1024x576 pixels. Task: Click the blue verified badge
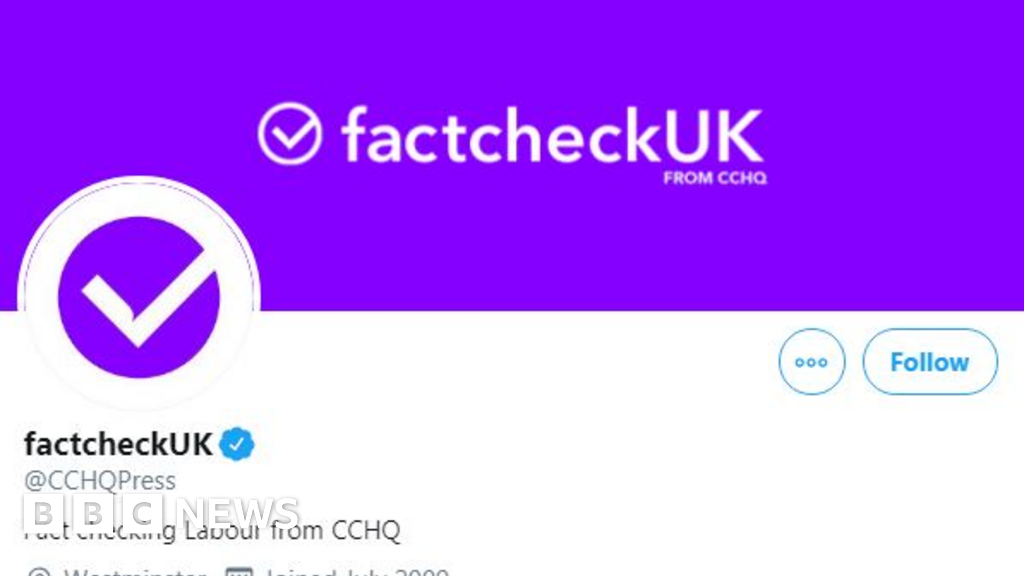[238, 443]
